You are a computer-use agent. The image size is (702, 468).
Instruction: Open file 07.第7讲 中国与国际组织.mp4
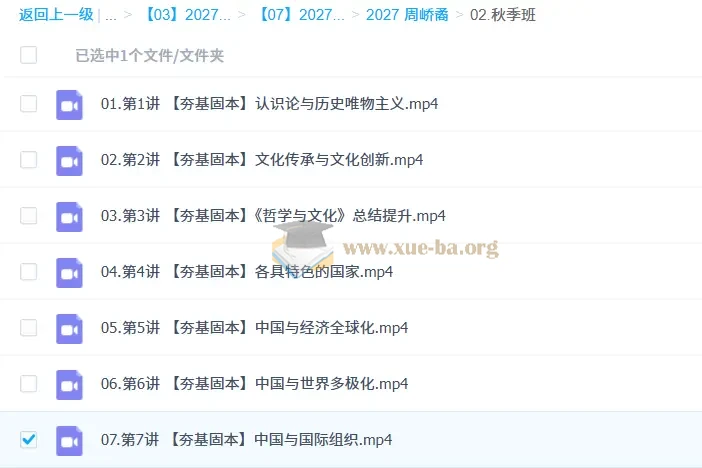tap(246, 440)
